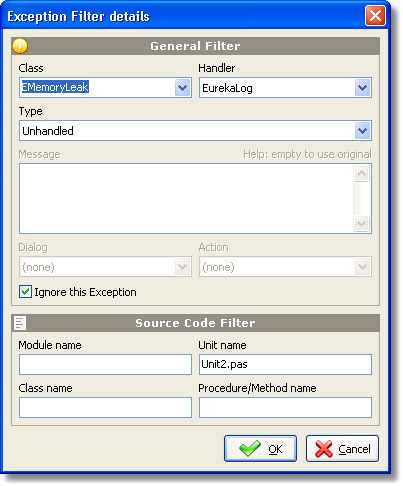The height and width of the screenshot is (486, 403).
Task: Click the lightning bolt General Filter icon
Action: [20, 46]
